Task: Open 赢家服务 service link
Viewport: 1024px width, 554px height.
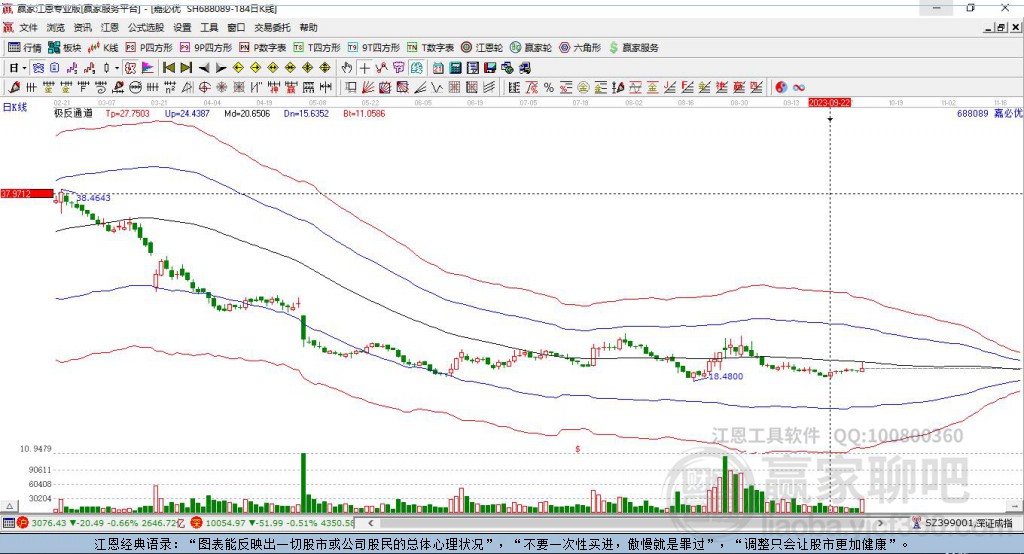Action: coord(634,48)
